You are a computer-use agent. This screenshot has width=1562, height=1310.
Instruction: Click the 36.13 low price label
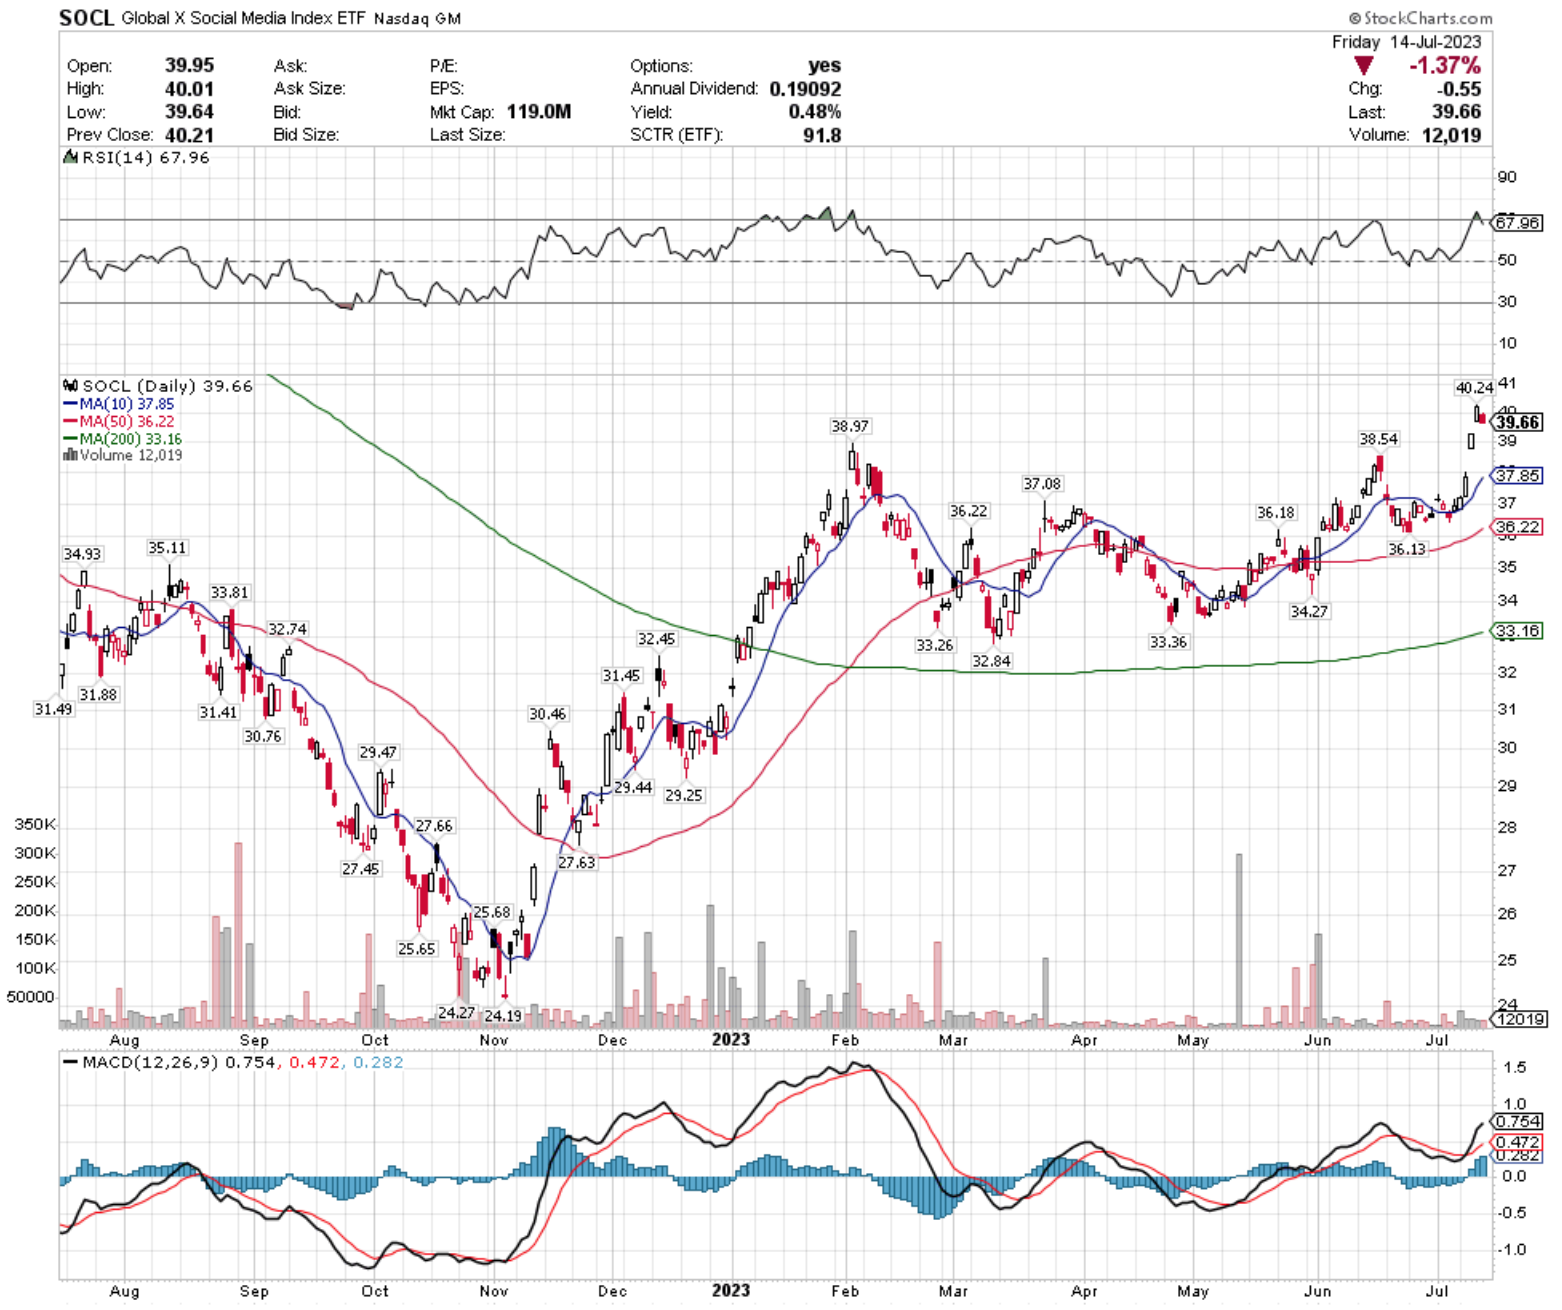click(x=1407, y=549)
